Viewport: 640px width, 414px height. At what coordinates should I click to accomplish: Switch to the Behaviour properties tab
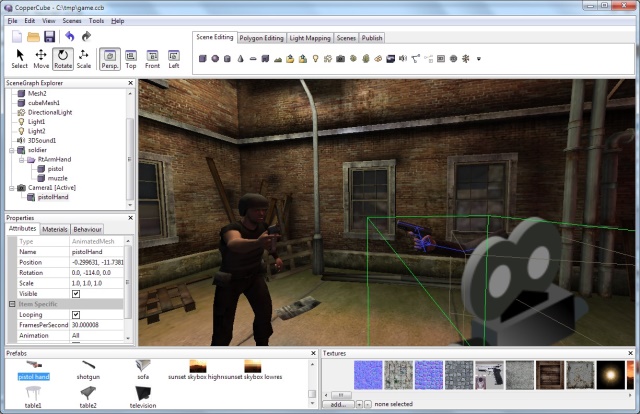(x=87, y=229)
